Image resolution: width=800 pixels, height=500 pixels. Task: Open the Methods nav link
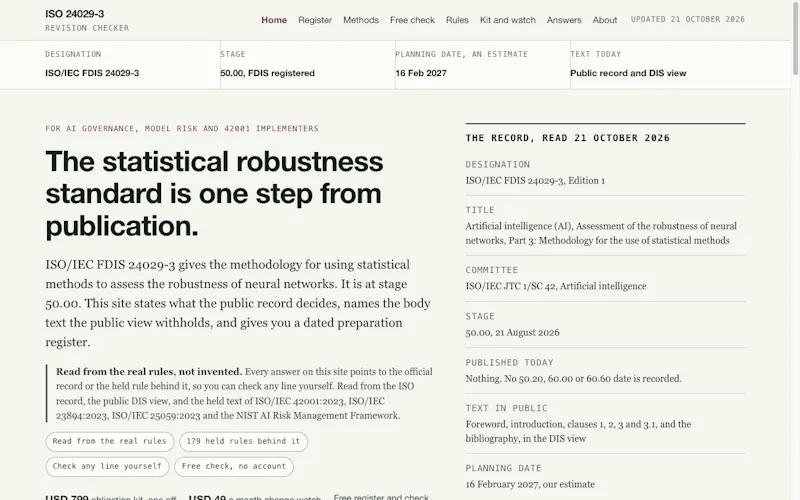[361, 20]
